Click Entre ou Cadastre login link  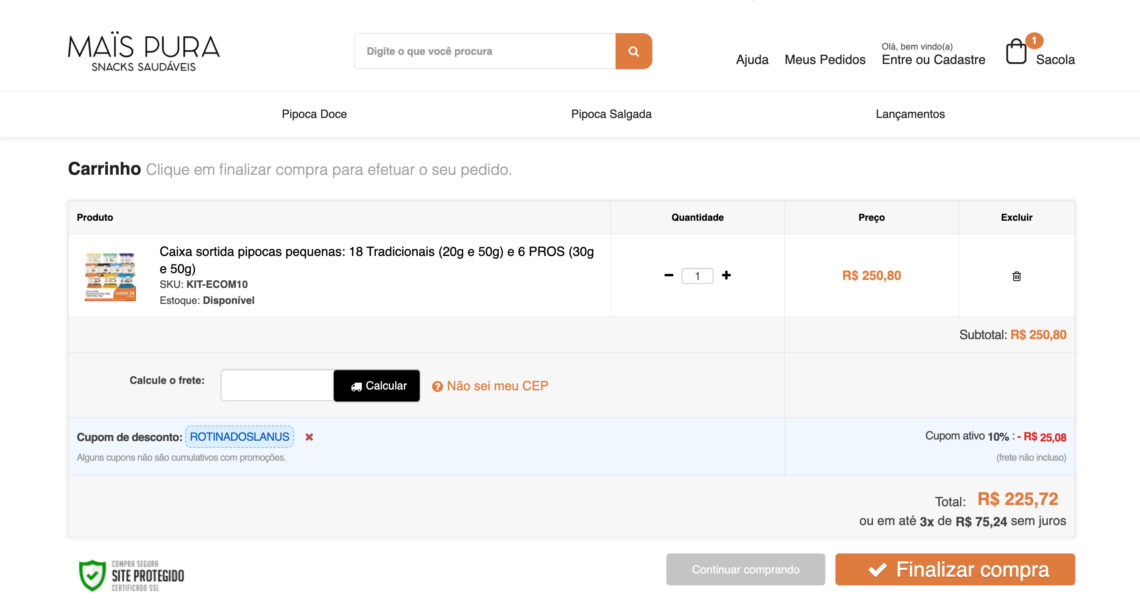[934, 60]
